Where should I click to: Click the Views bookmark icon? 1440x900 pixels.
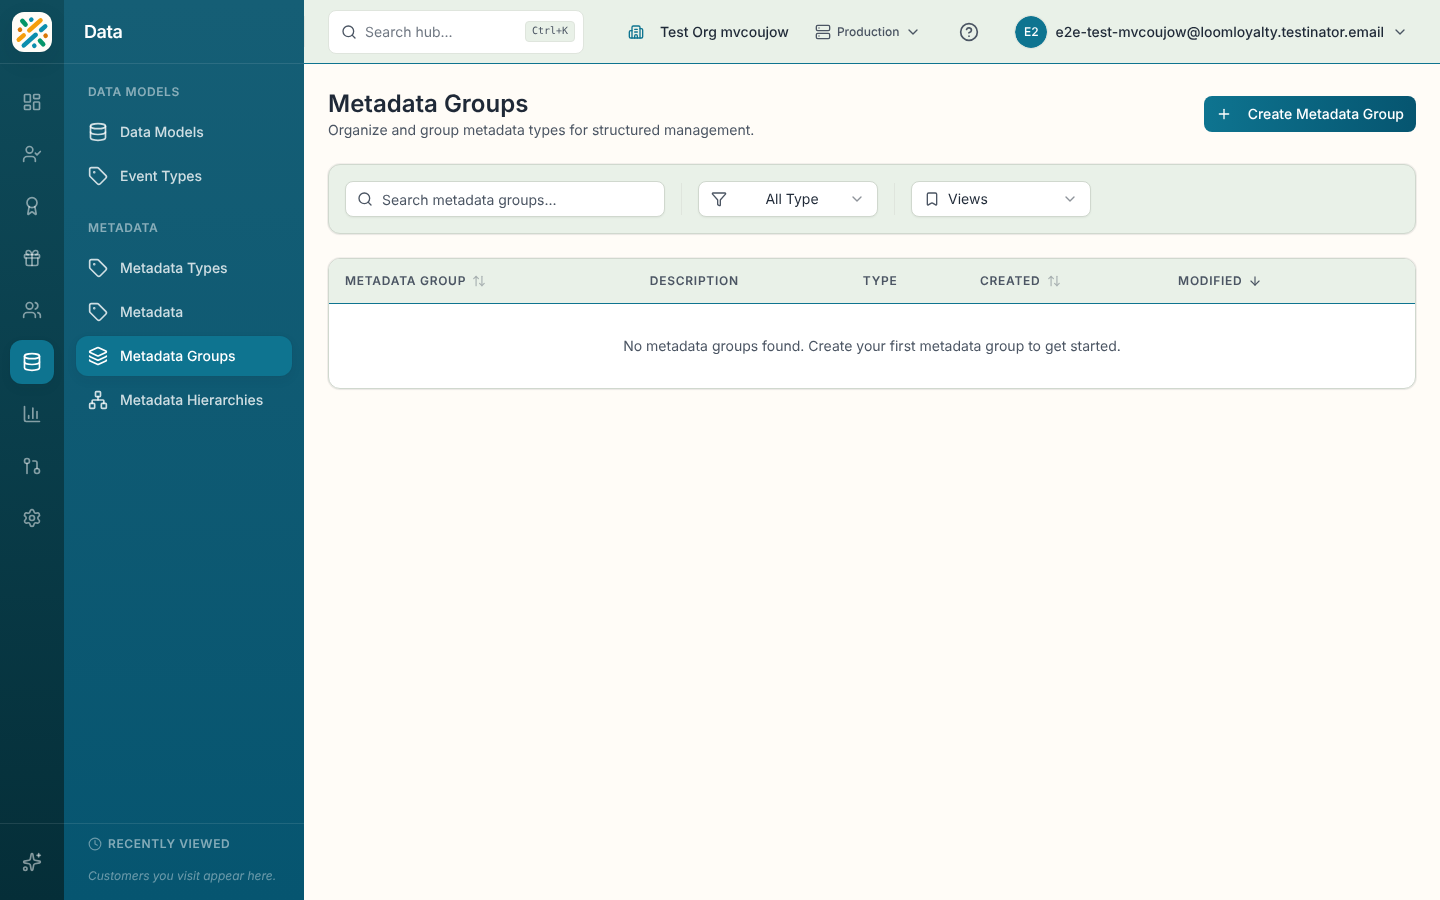[932, 199]
